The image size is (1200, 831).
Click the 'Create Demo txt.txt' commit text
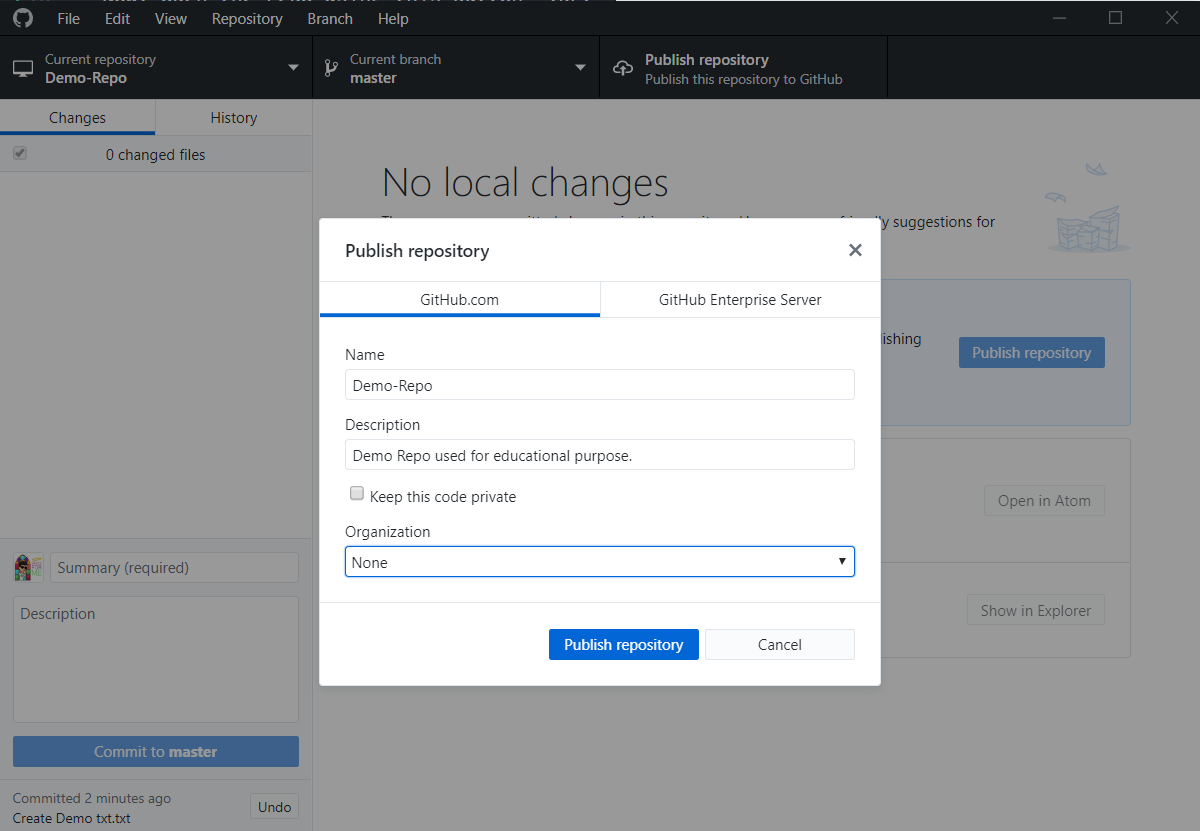coord(72,818)
